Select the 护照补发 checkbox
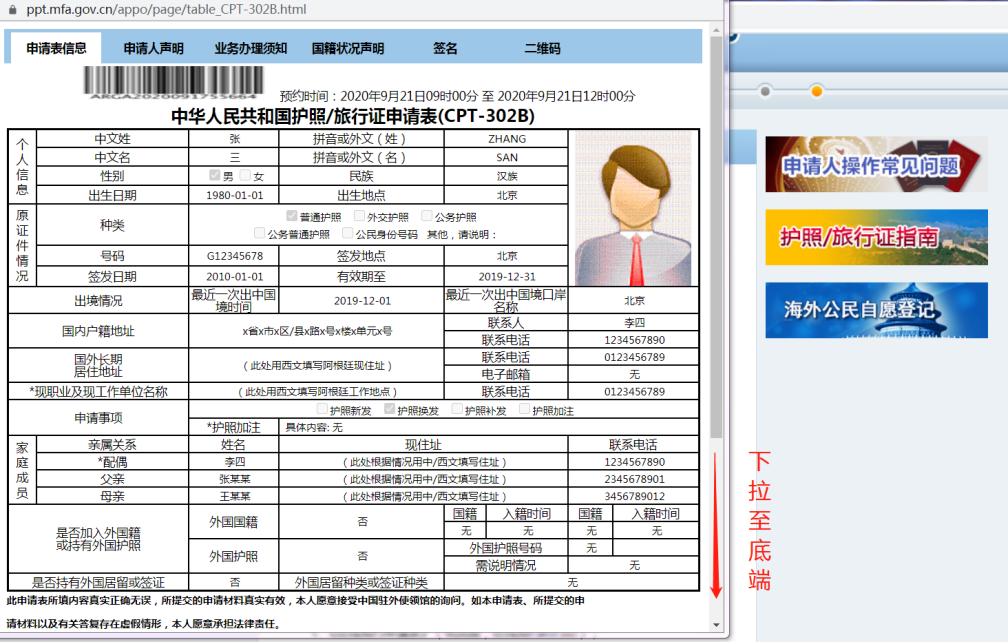This screenshot has width=1008, height=642. click(457, 409)
